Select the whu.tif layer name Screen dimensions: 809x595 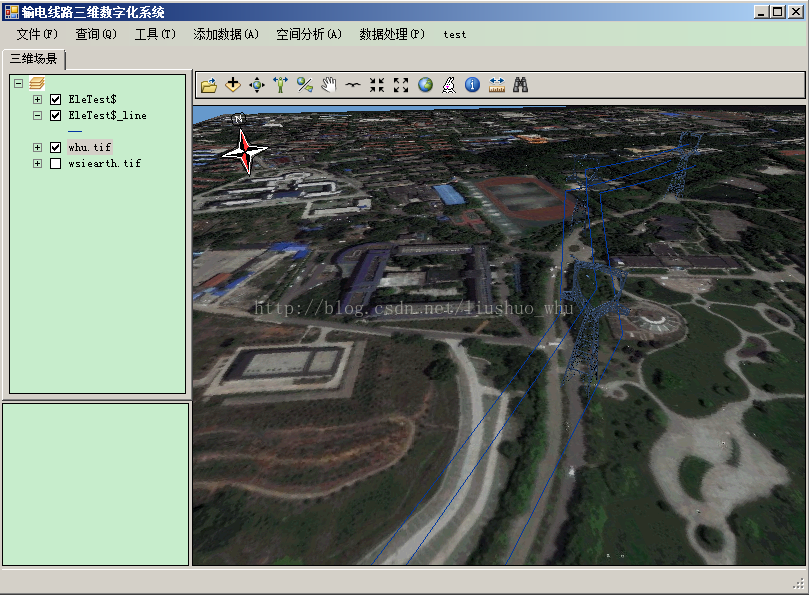tap(90, 148)
